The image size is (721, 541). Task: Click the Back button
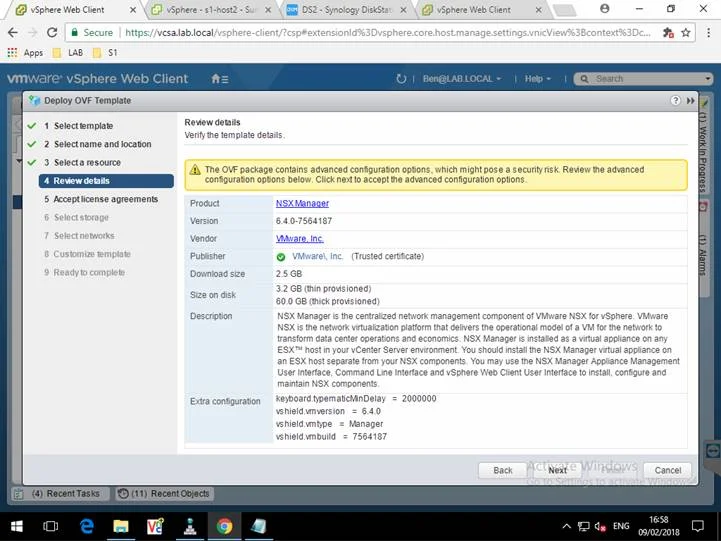click(x=503, y=470)
